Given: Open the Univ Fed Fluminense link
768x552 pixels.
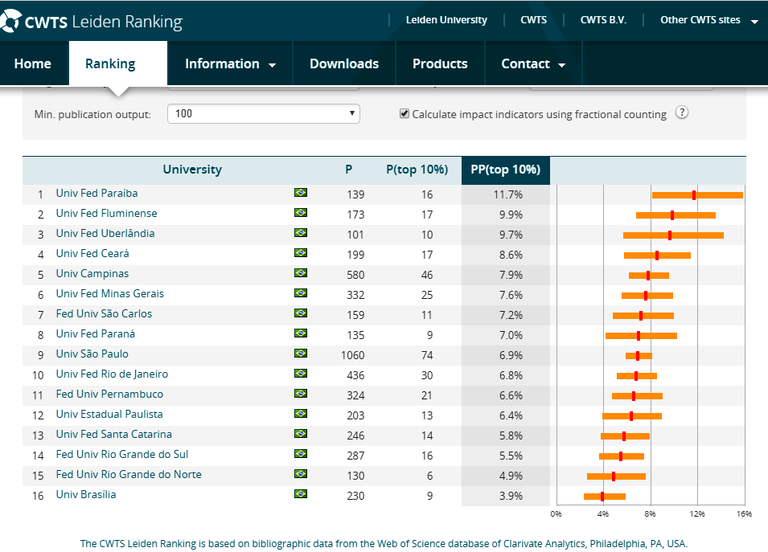Looking at the screenshot, I should coord(106,214).
